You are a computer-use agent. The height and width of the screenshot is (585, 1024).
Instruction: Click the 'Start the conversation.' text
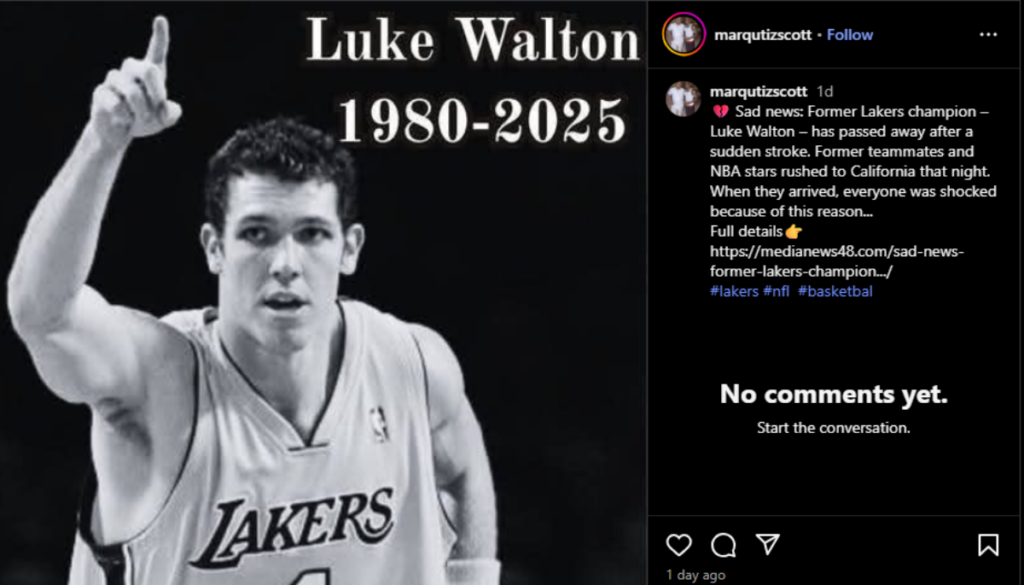pyautogui.click(x=833, y=428)
